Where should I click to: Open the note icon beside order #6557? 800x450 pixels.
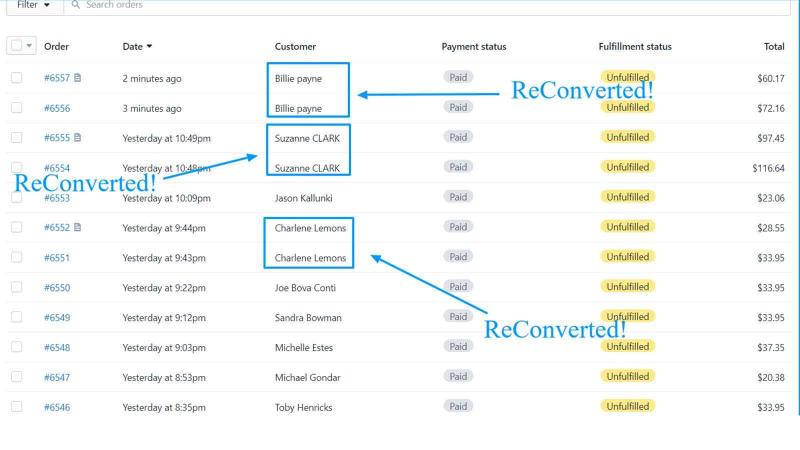[x=78, y=78]
